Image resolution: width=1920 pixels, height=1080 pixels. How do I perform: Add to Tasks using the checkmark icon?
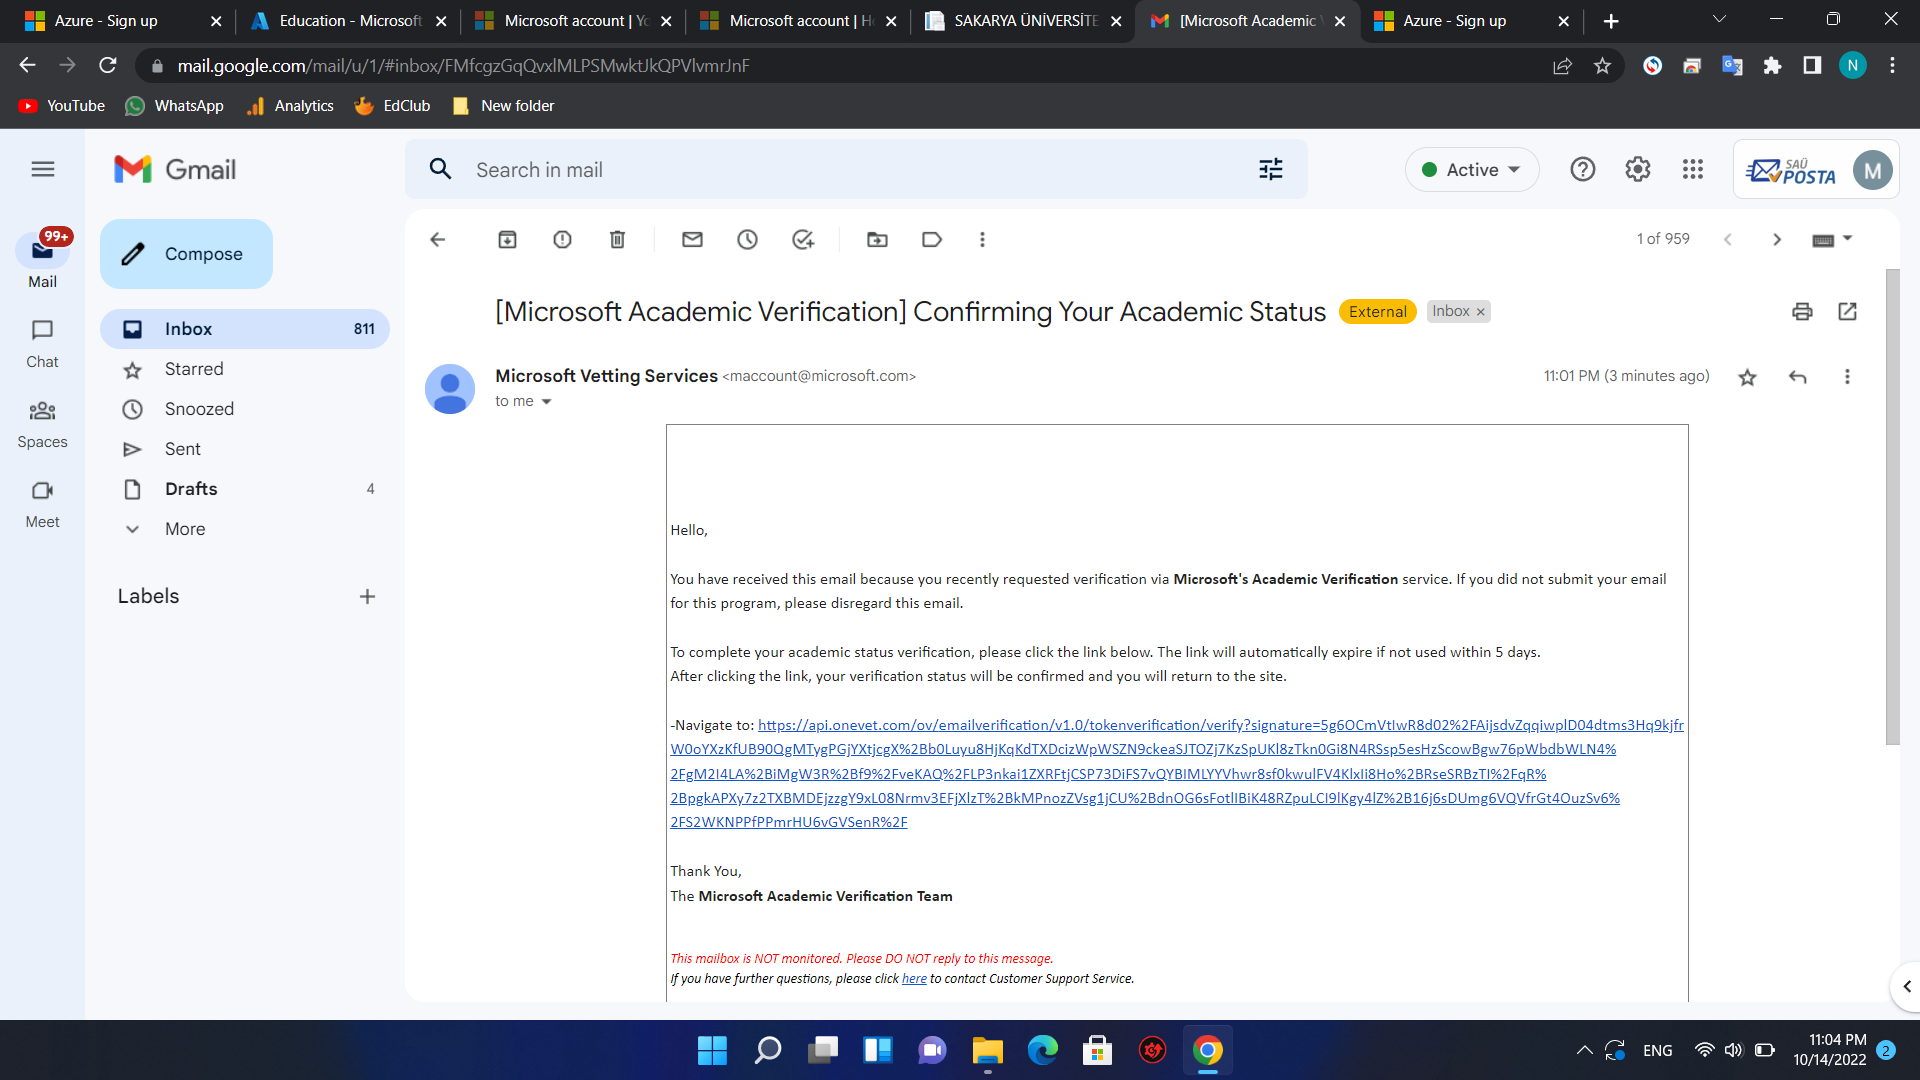pyautogui.click(x=802, y=240)
